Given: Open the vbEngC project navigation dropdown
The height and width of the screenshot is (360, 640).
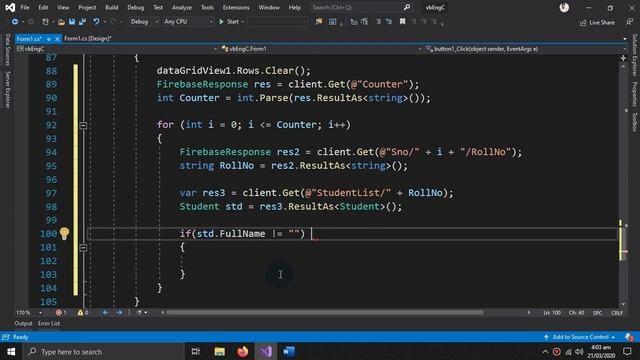Looking at the screenshot, I should click(117, 49).
